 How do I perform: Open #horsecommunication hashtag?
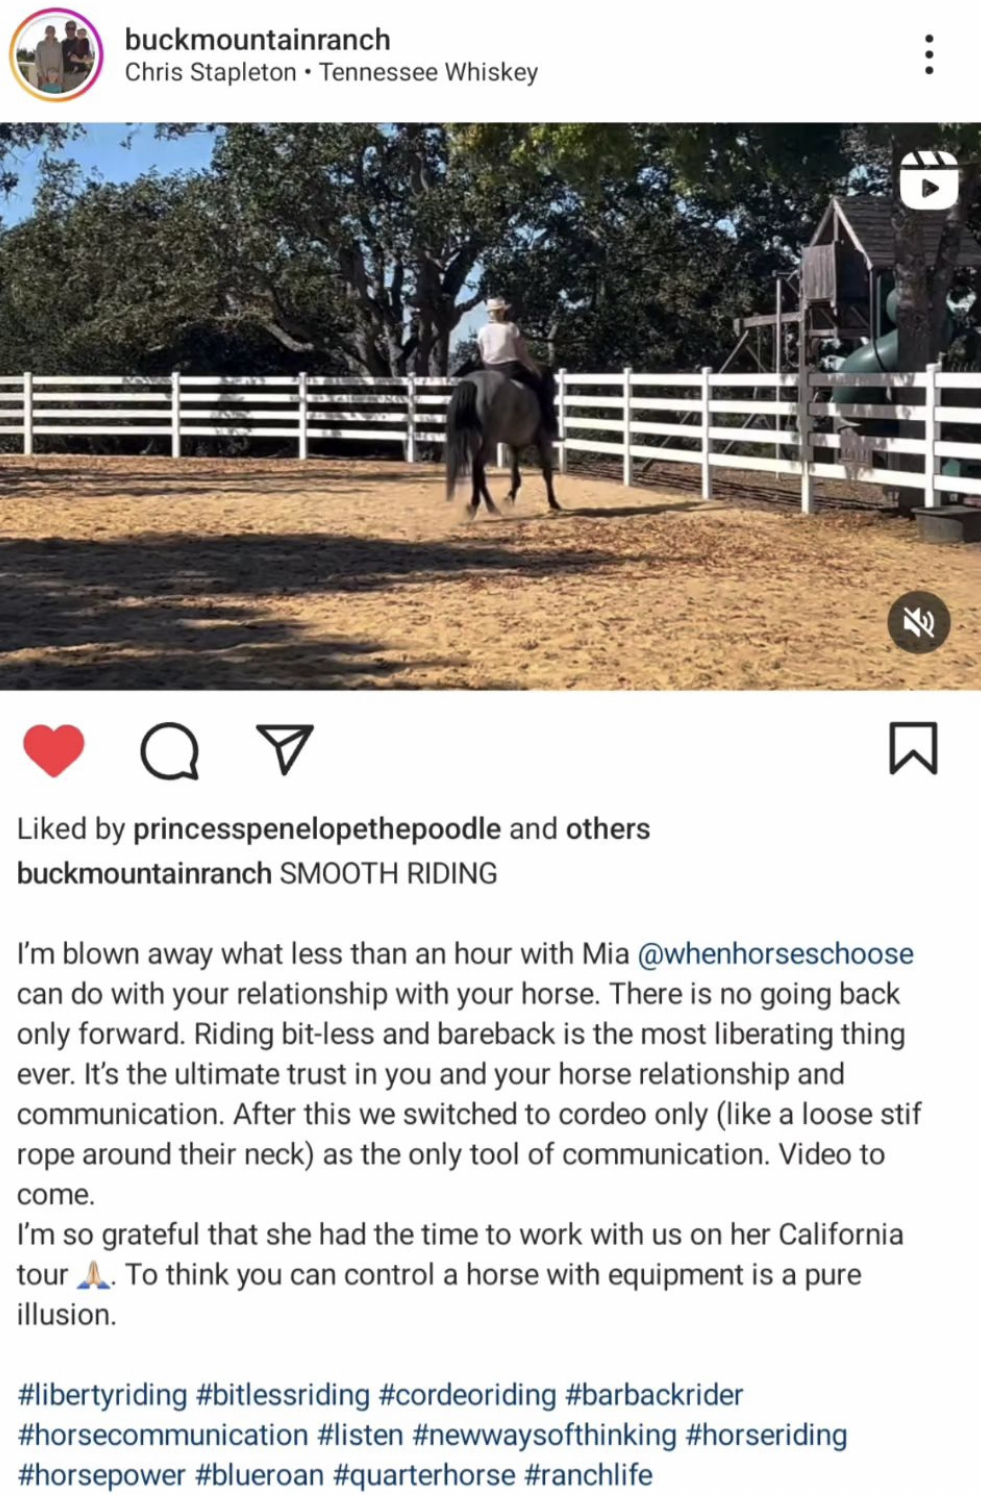pyautogui.click(x=163, y=1435)
